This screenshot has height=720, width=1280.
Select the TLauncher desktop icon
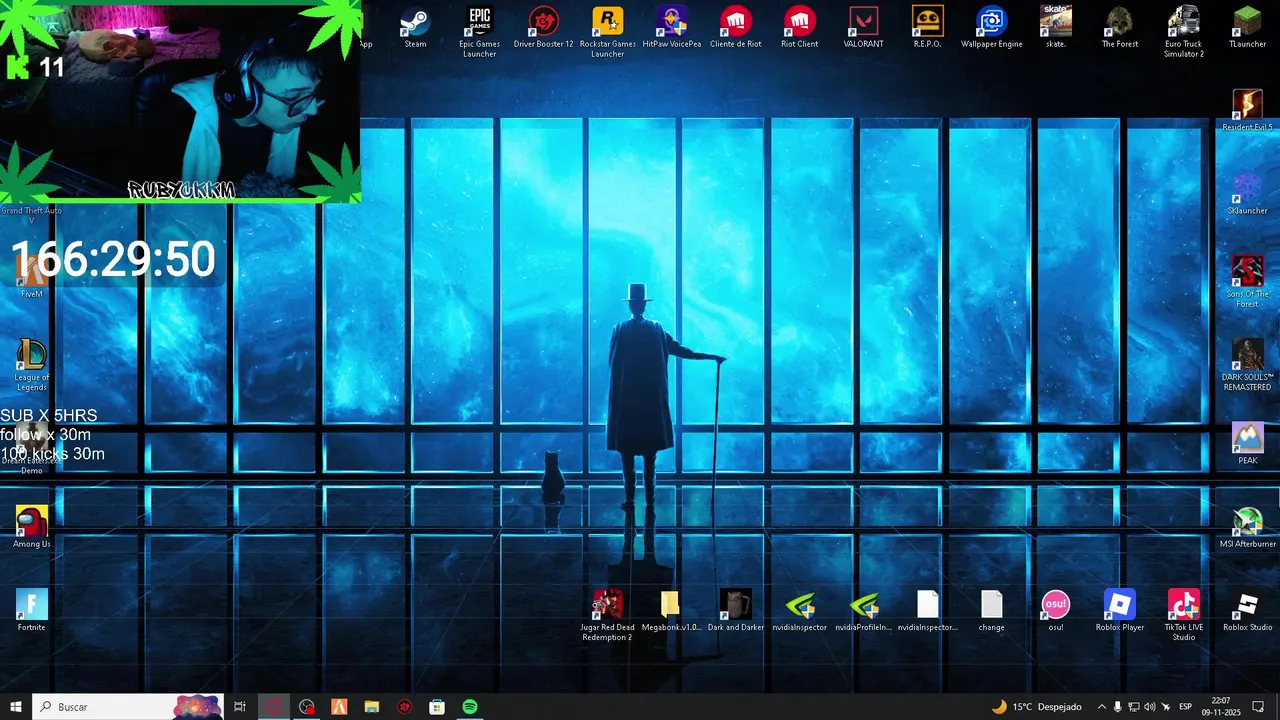click(1248, 28)
